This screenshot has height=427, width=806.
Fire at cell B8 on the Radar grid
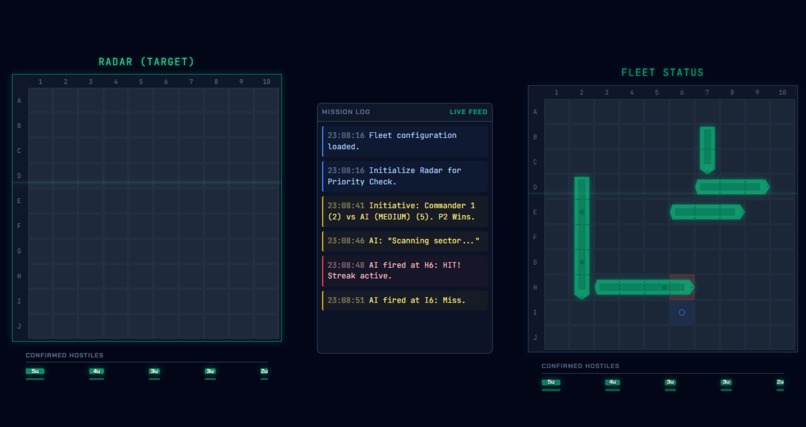click(x=216, y=126)
